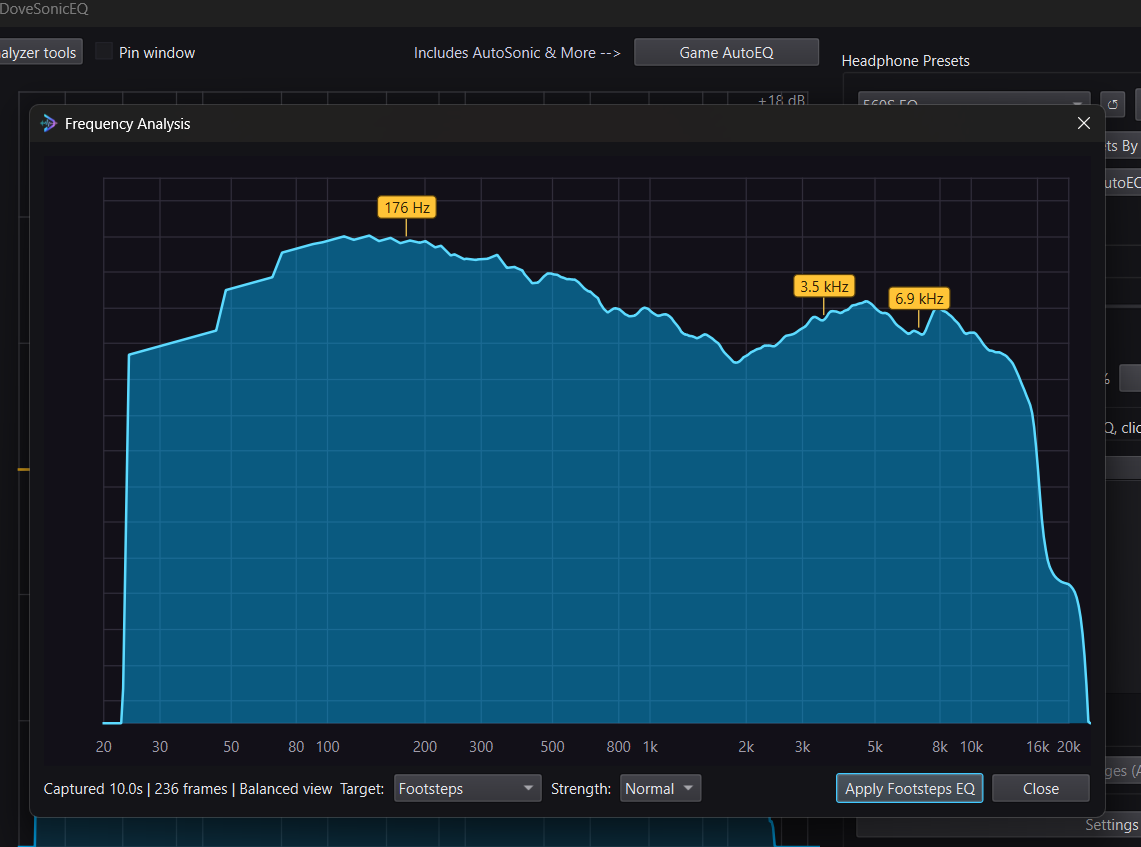1141x847 pixels.
Task: Open the Analyzer tools button
Action: (40, 52)
